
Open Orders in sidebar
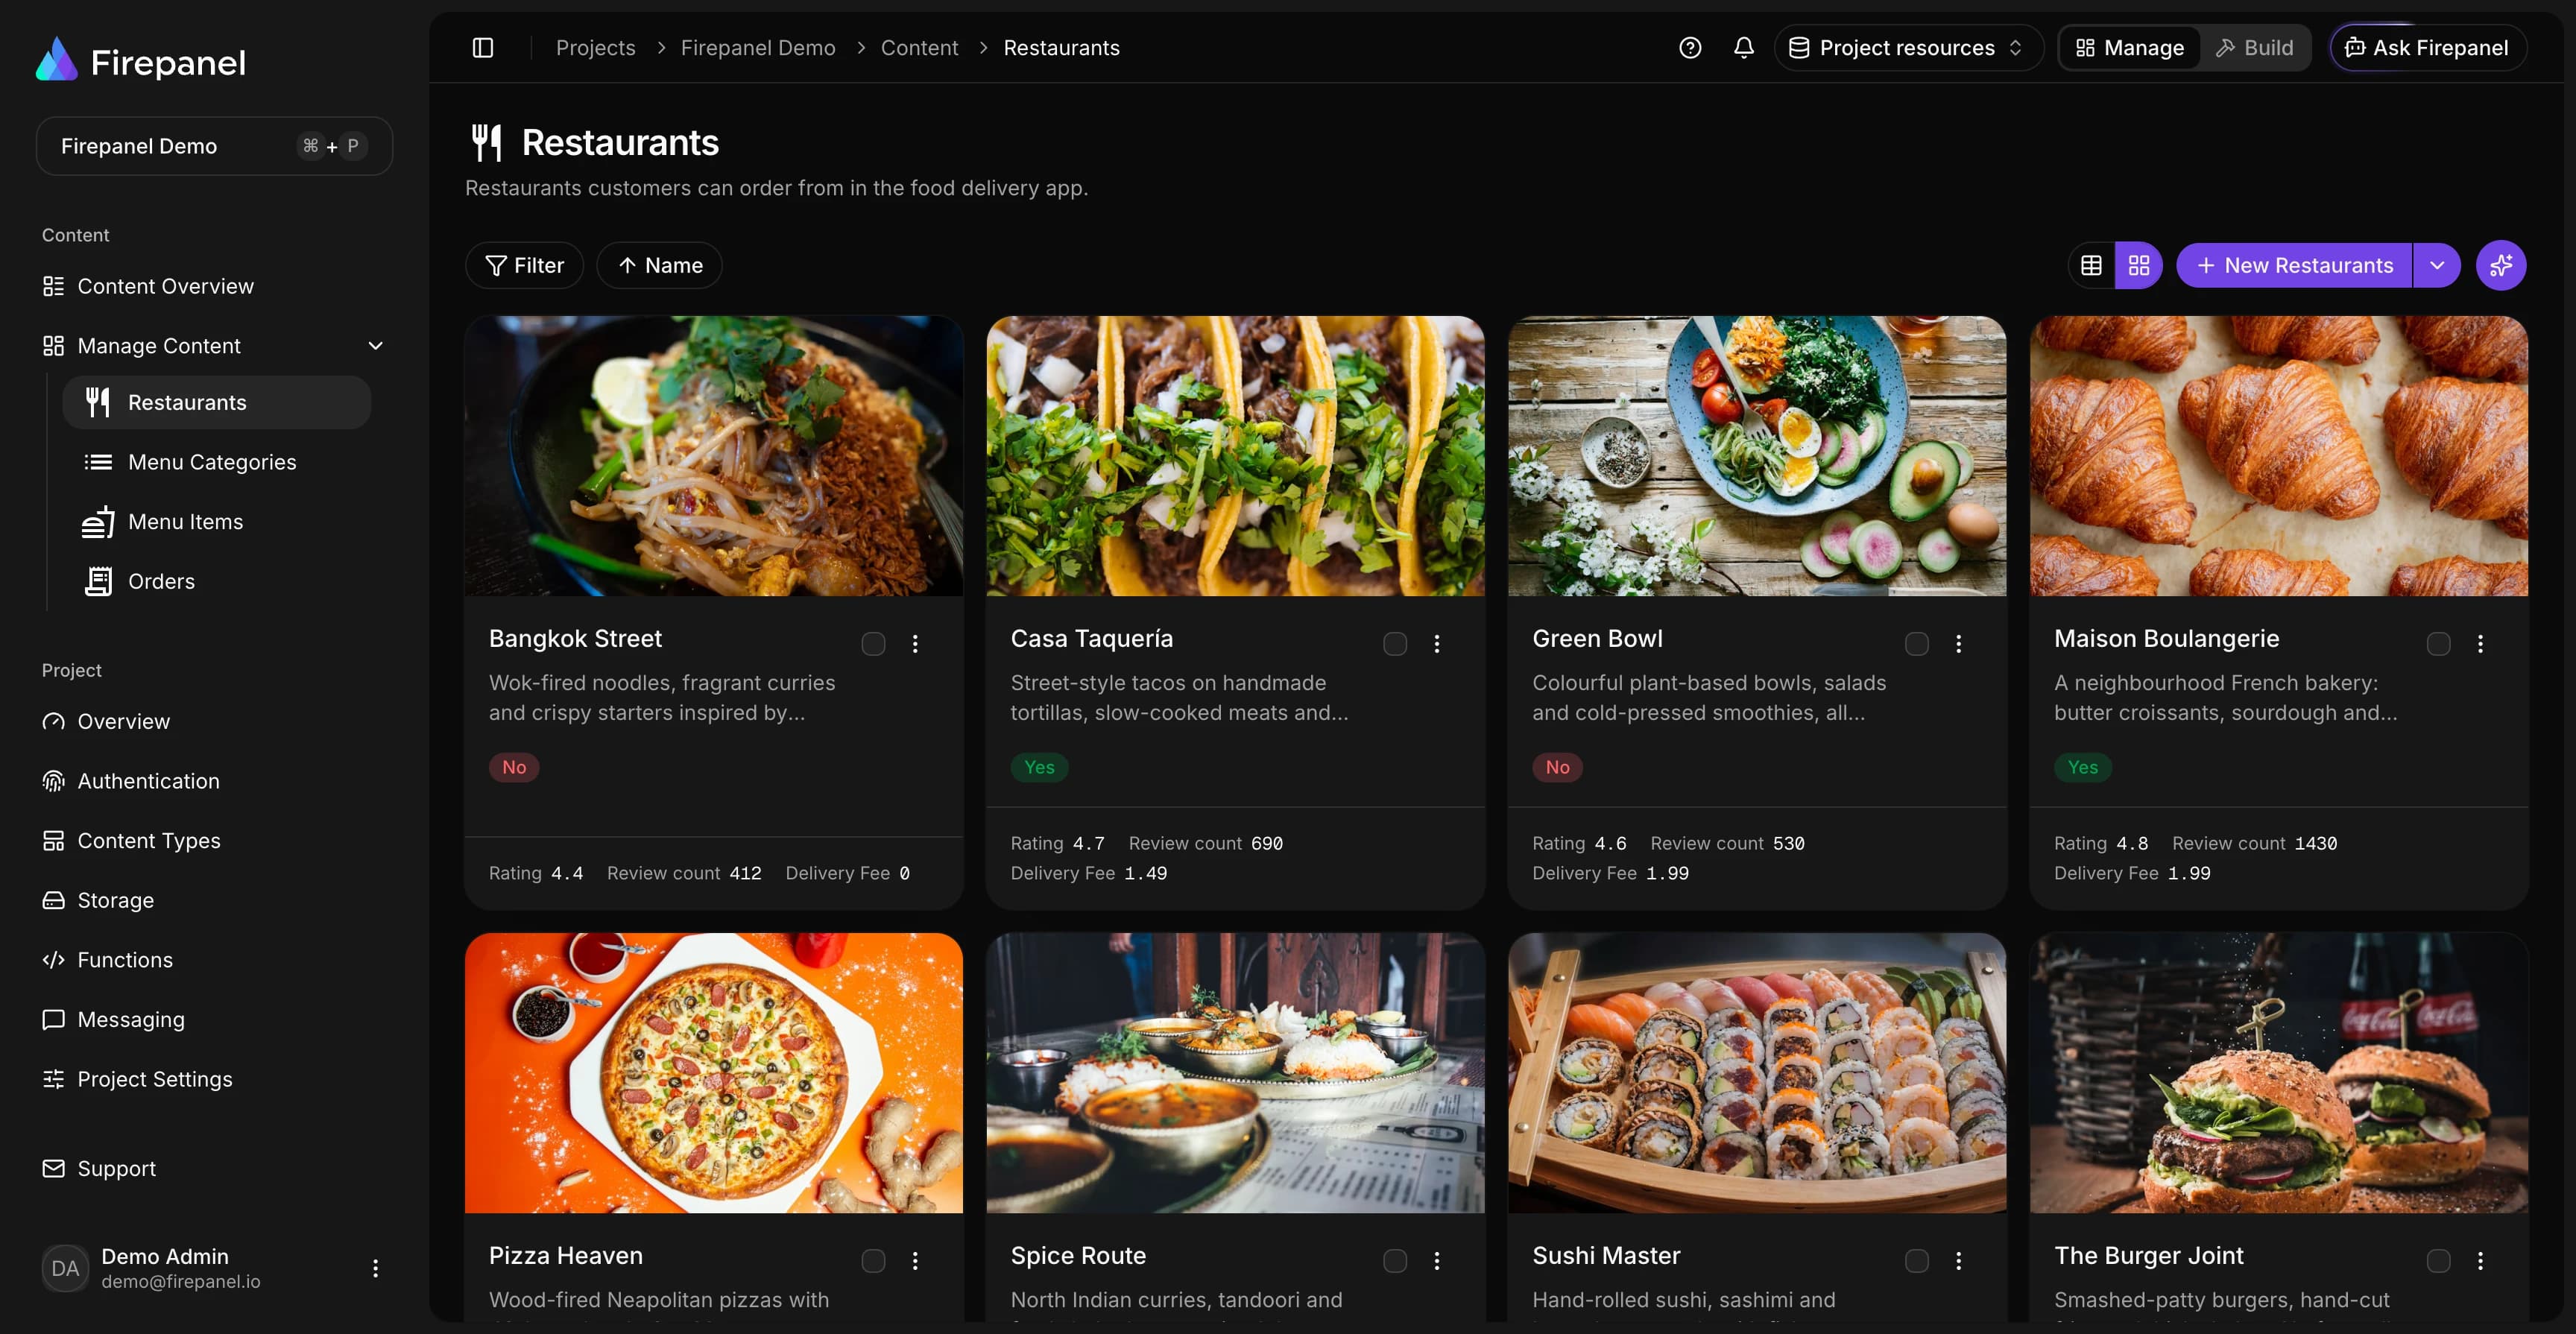click(217, 581)
